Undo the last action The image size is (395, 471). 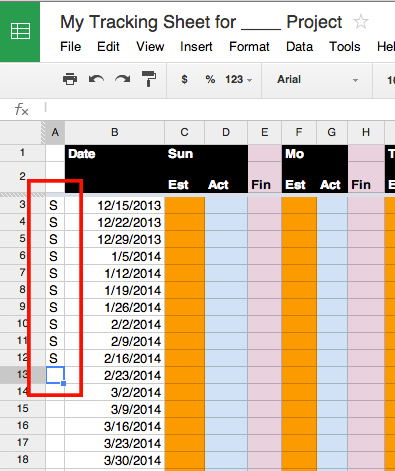(96, 80)
